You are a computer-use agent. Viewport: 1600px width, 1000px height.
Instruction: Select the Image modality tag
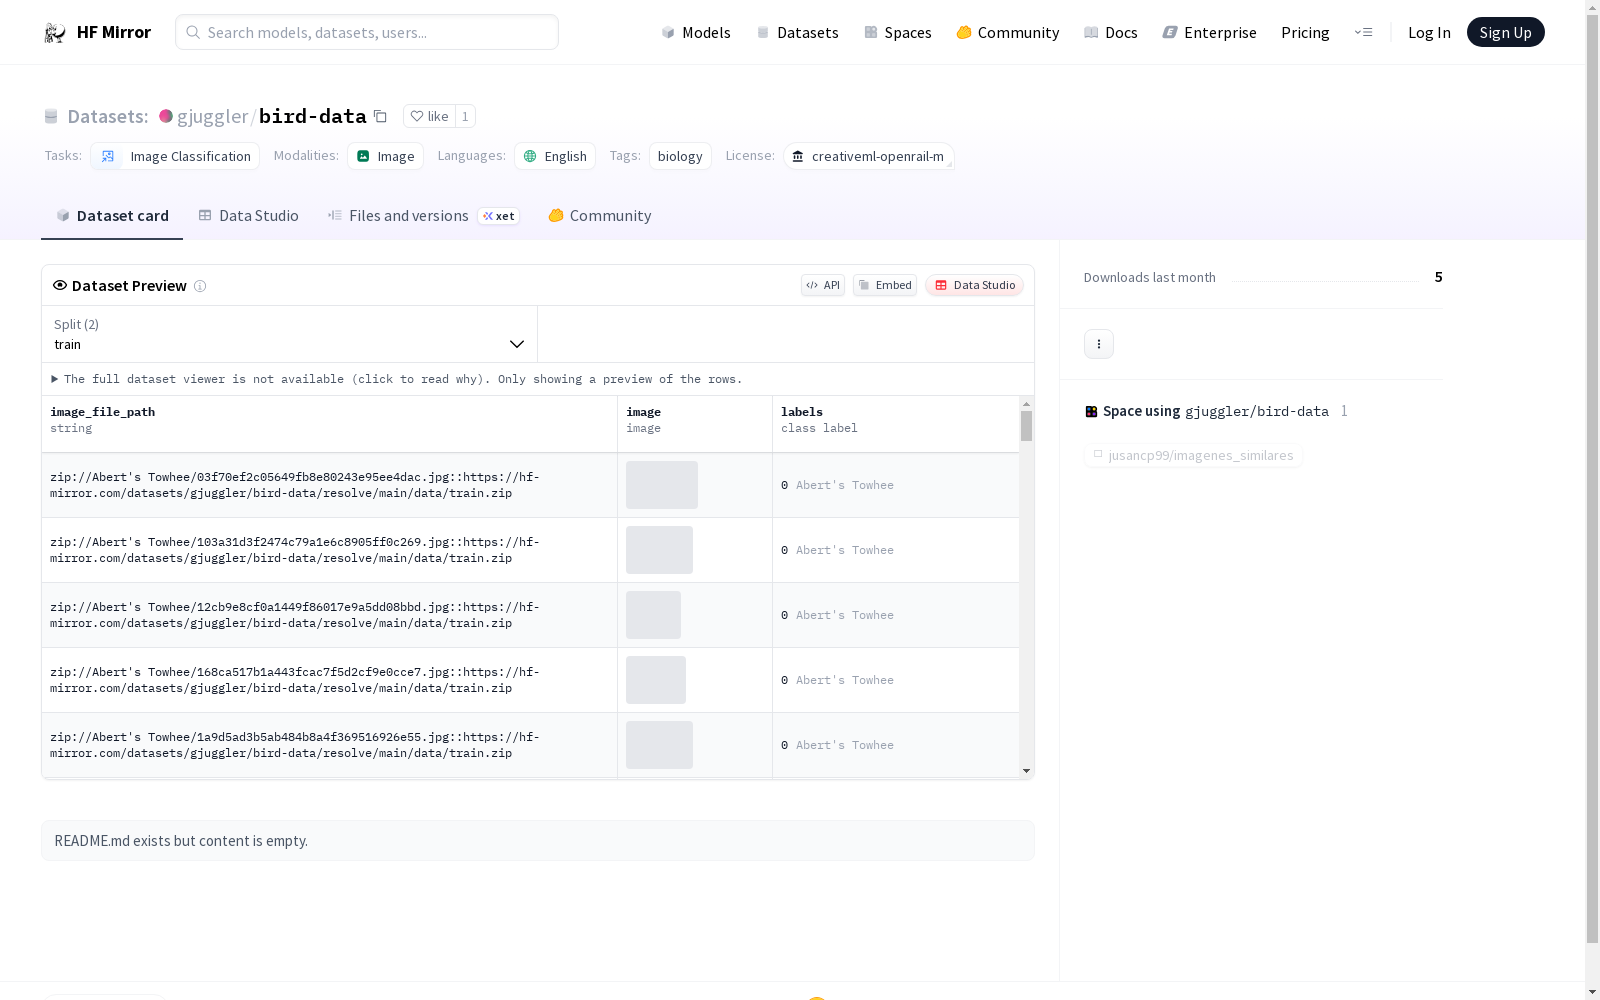click(x=386, y=156)
